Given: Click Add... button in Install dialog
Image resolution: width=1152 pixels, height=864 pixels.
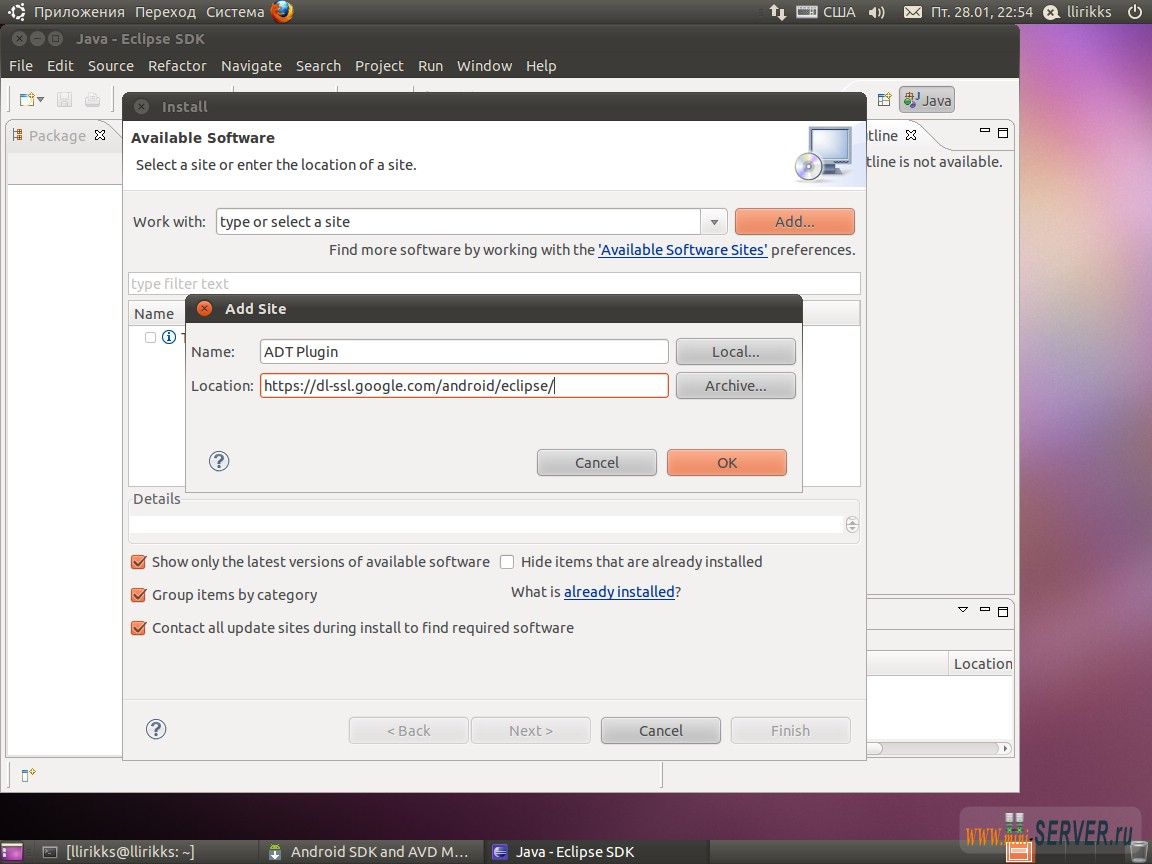Looking at the screenshot, I should coord(794,222).
